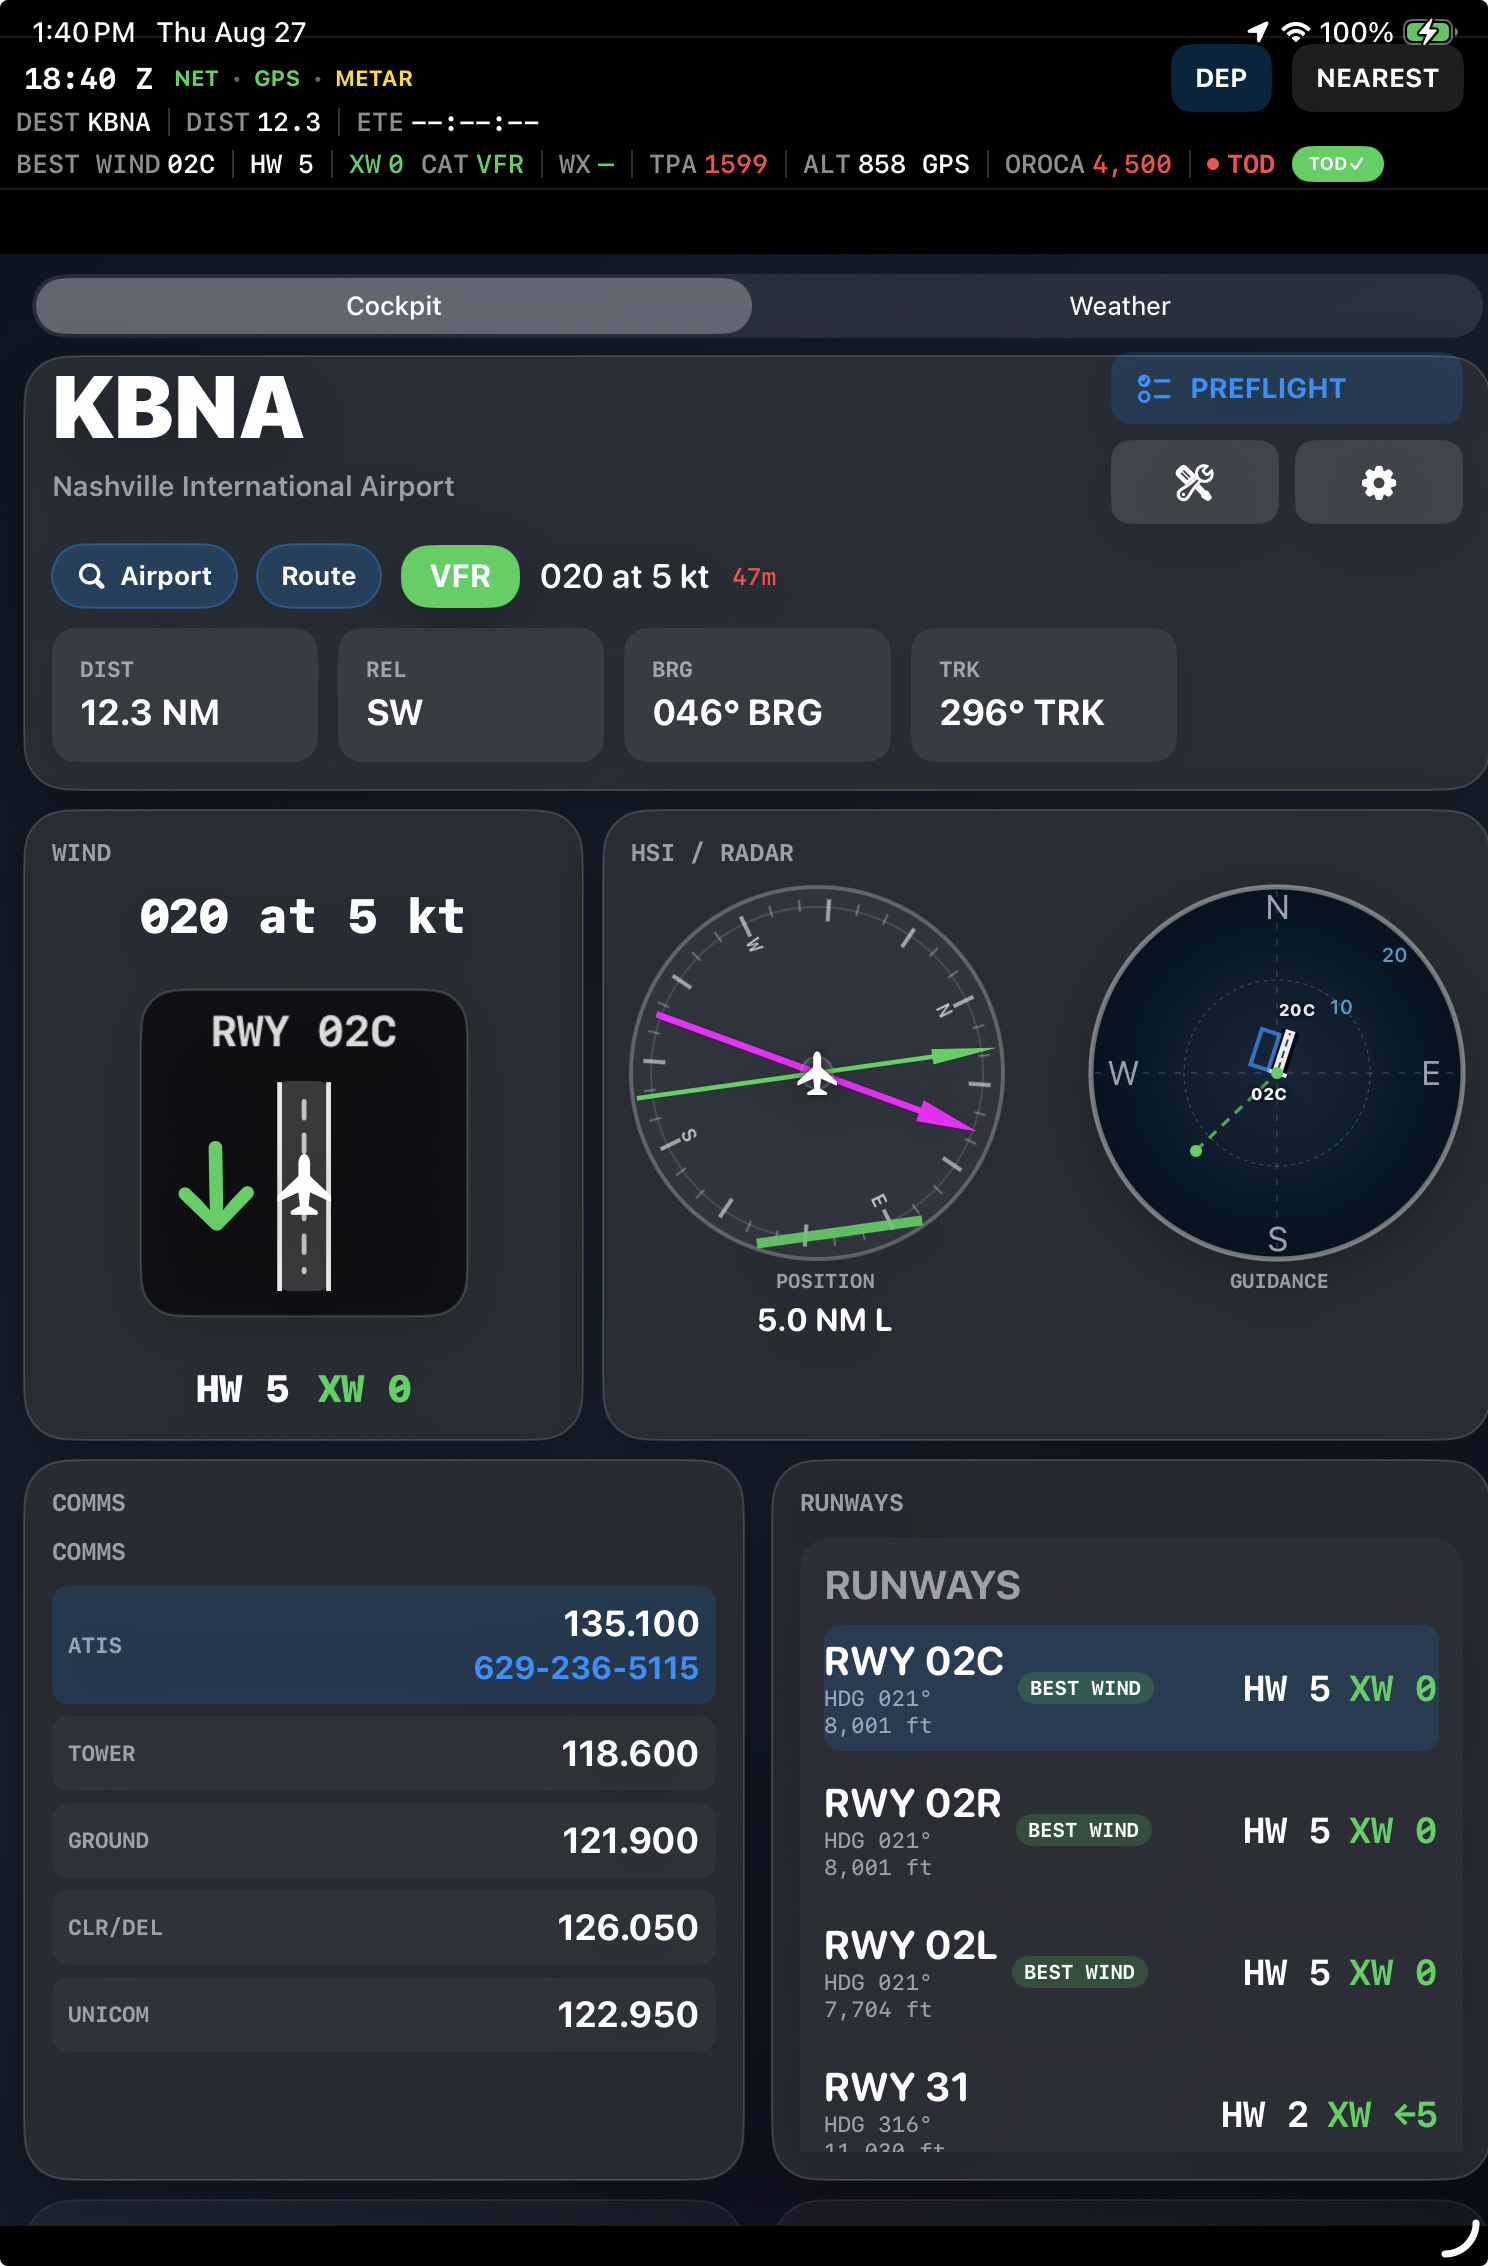The image size is (1488, 2266).
Task: Tap the Wi-Fi icon in status bar
Action: coord(1295,32)
